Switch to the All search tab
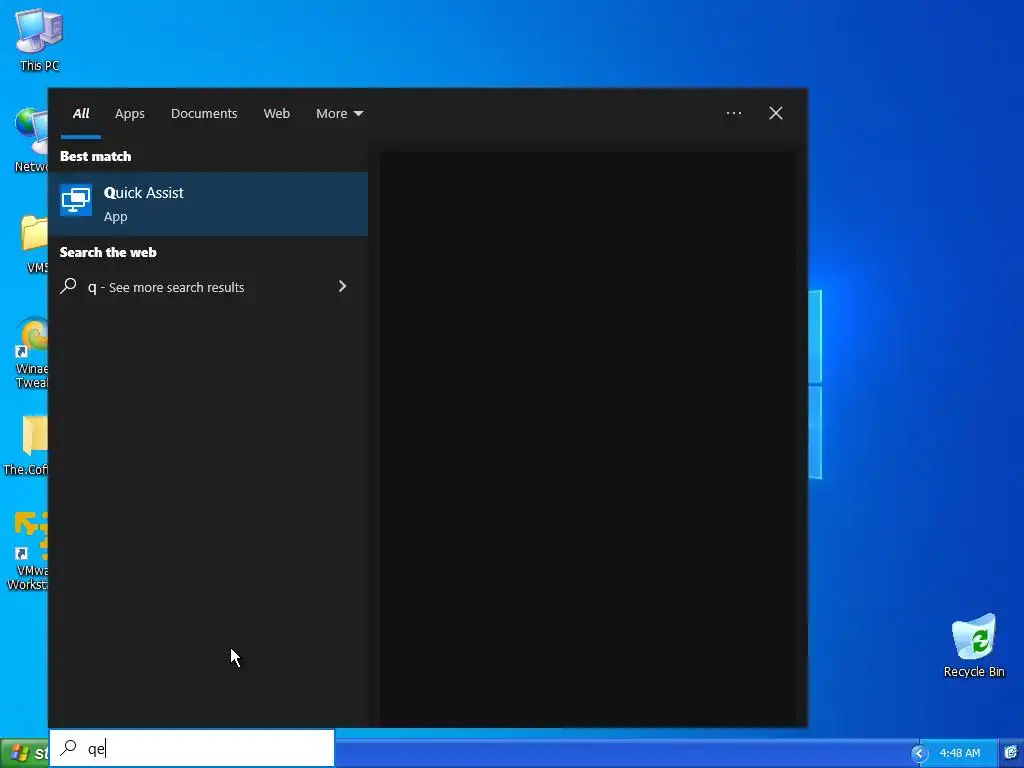 coord(81,114)
